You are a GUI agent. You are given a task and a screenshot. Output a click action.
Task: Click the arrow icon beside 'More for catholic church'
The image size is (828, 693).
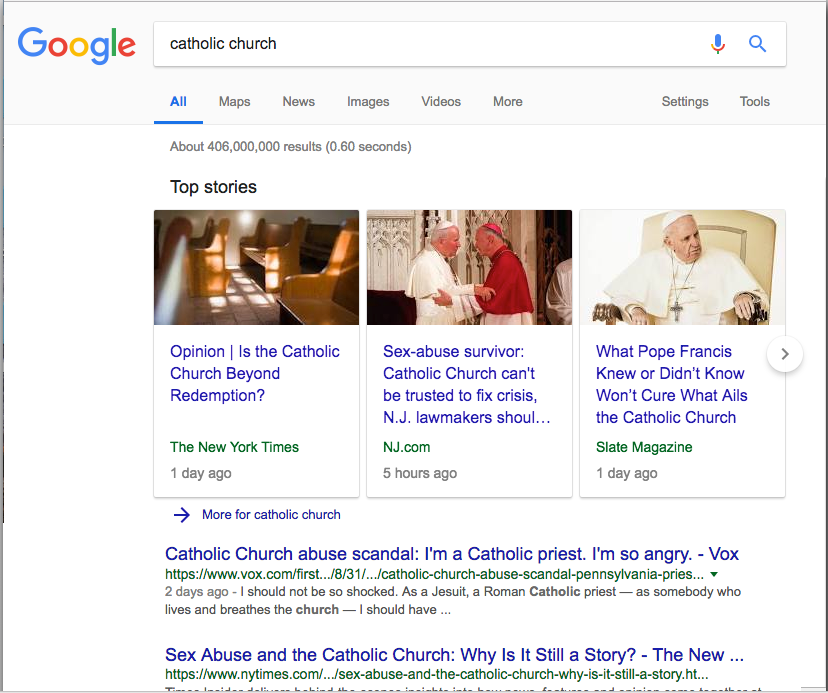tap(182, 514)
